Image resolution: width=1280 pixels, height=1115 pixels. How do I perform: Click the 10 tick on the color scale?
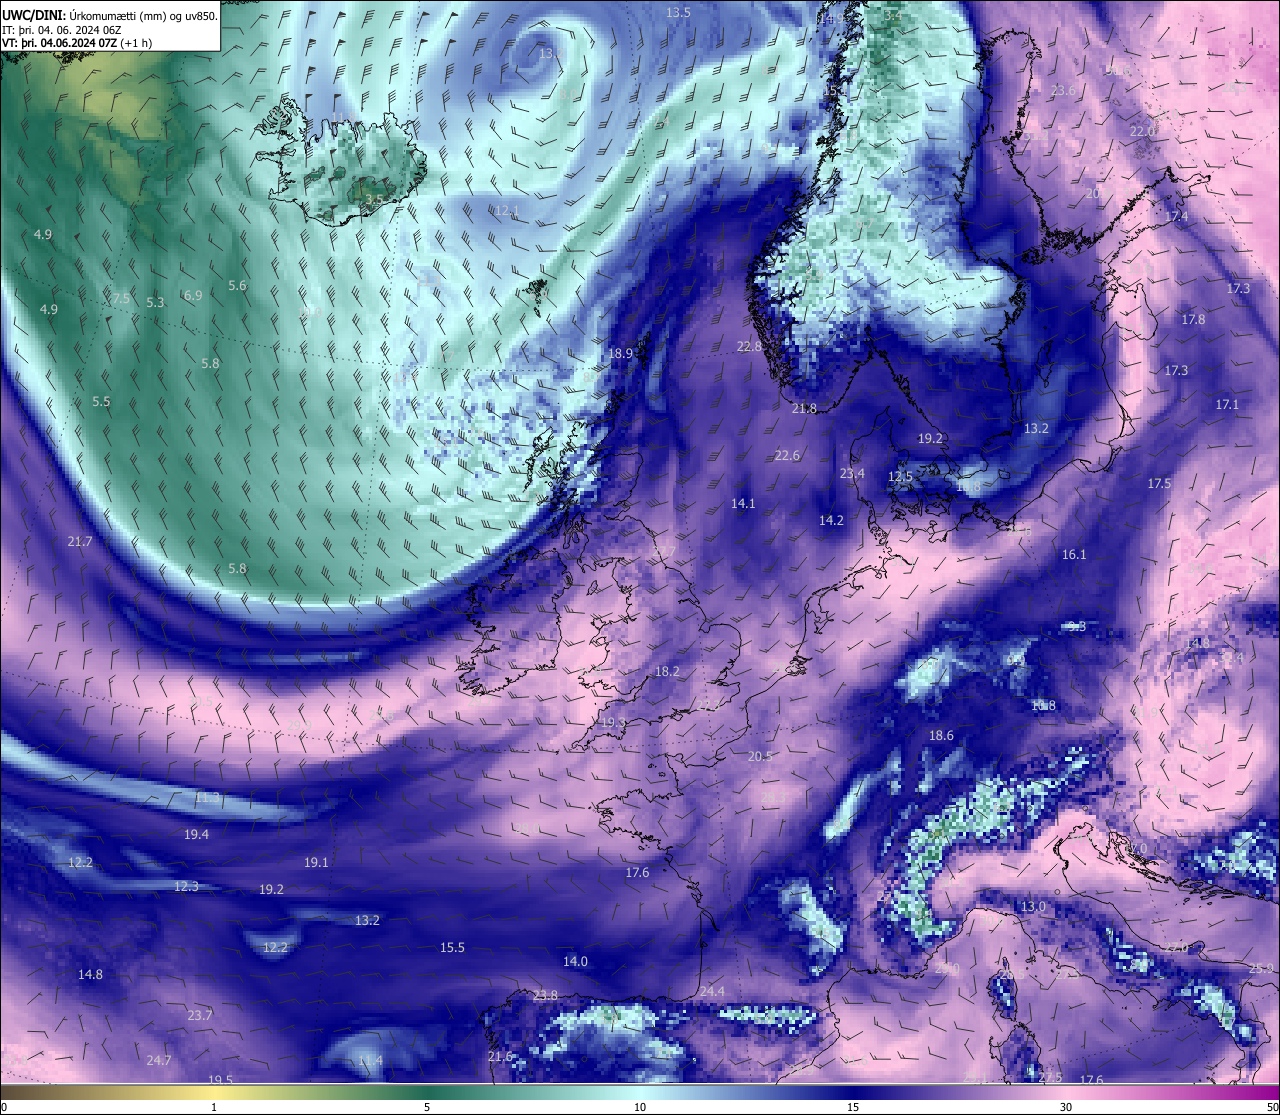640,1107
